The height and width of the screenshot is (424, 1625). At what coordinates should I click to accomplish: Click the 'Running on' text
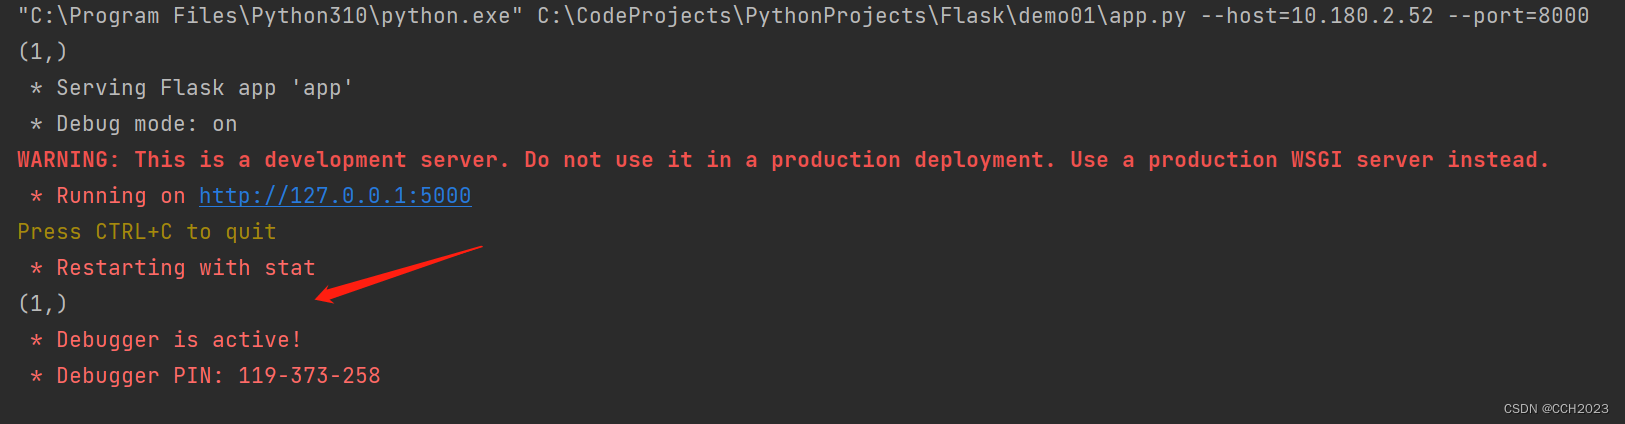(x=120, y=196)
